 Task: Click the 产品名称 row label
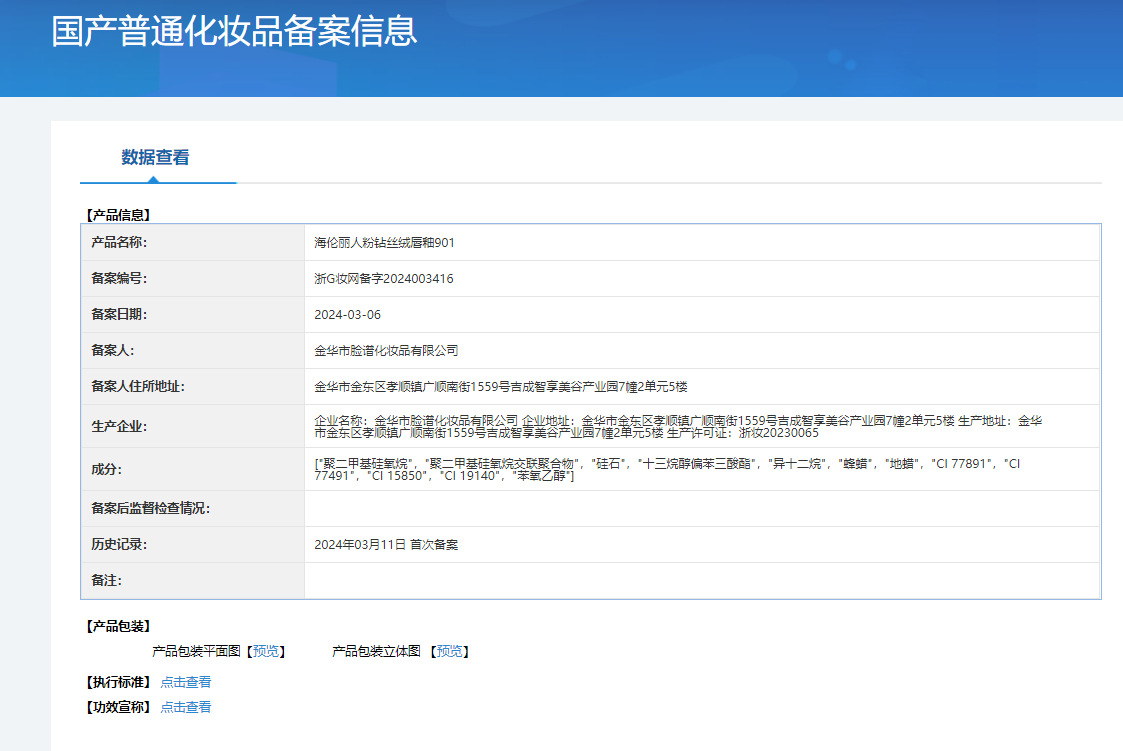119,242
